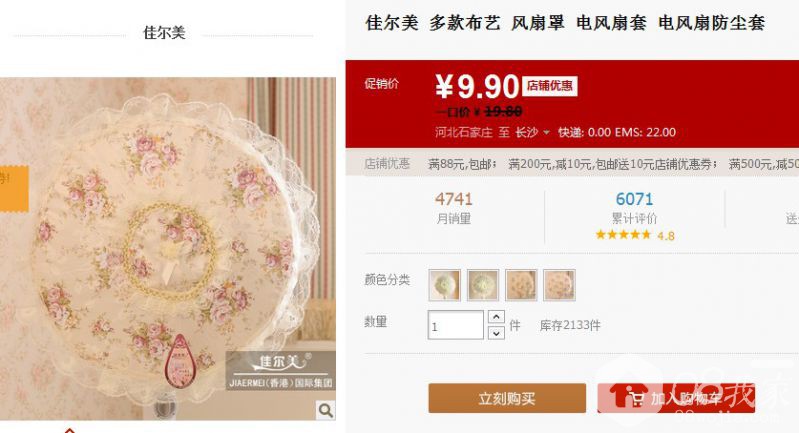799x433 pixels.
Task: Click the 满88元,包邮 store promotion text
Action: click(462, 164)
